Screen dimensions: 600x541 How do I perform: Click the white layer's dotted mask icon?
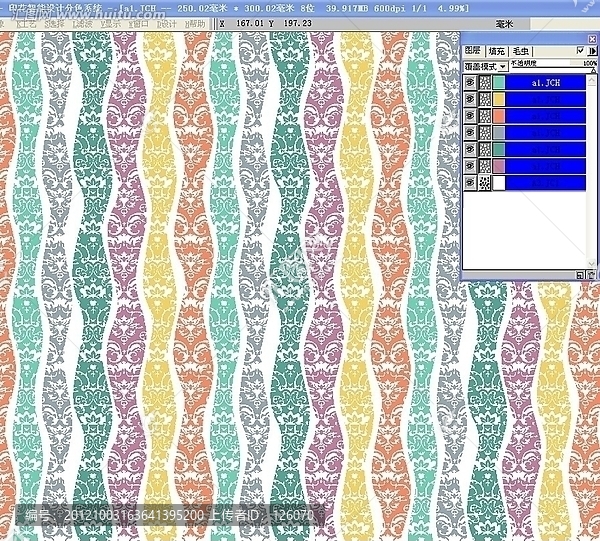[x=485, y=183]
